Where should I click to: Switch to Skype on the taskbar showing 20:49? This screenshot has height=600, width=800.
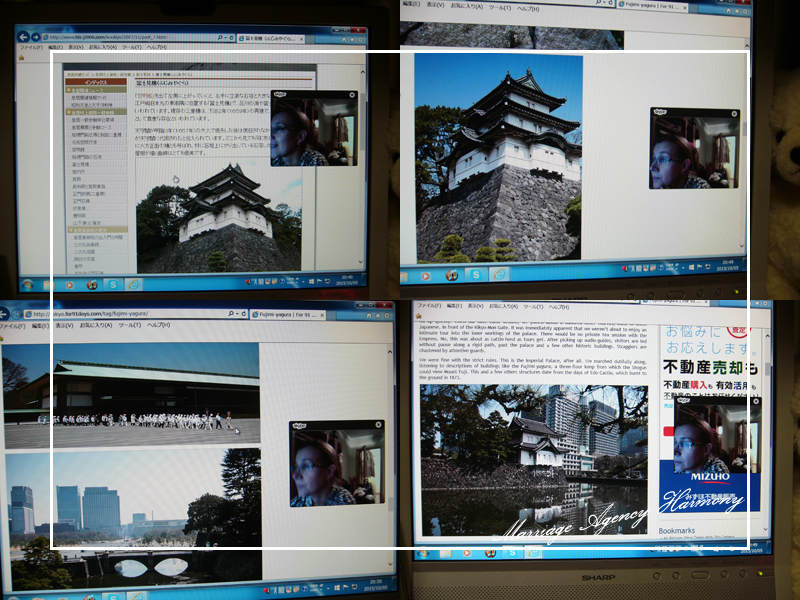pos(476,275)
